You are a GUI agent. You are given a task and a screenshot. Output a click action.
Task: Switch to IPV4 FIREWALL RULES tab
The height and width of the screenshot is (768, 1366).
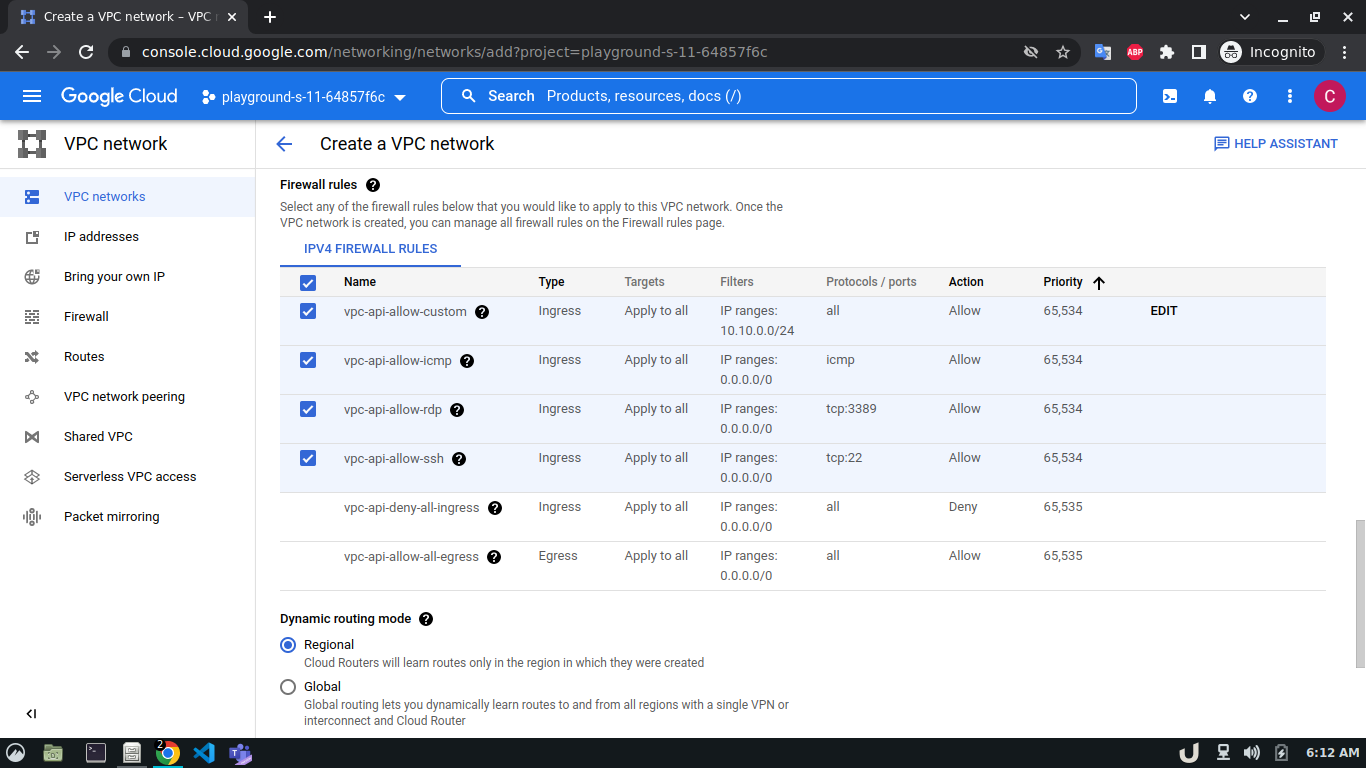pyautogui.click(x=371, y=249)
